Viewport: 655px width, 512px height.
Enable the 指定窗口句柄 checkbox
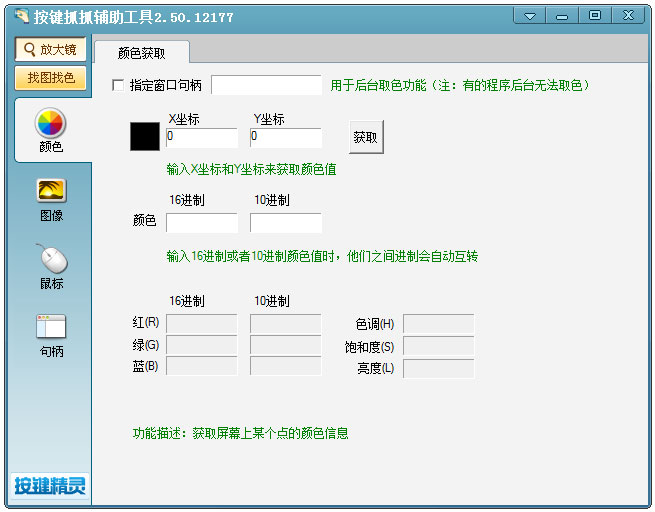118,86
